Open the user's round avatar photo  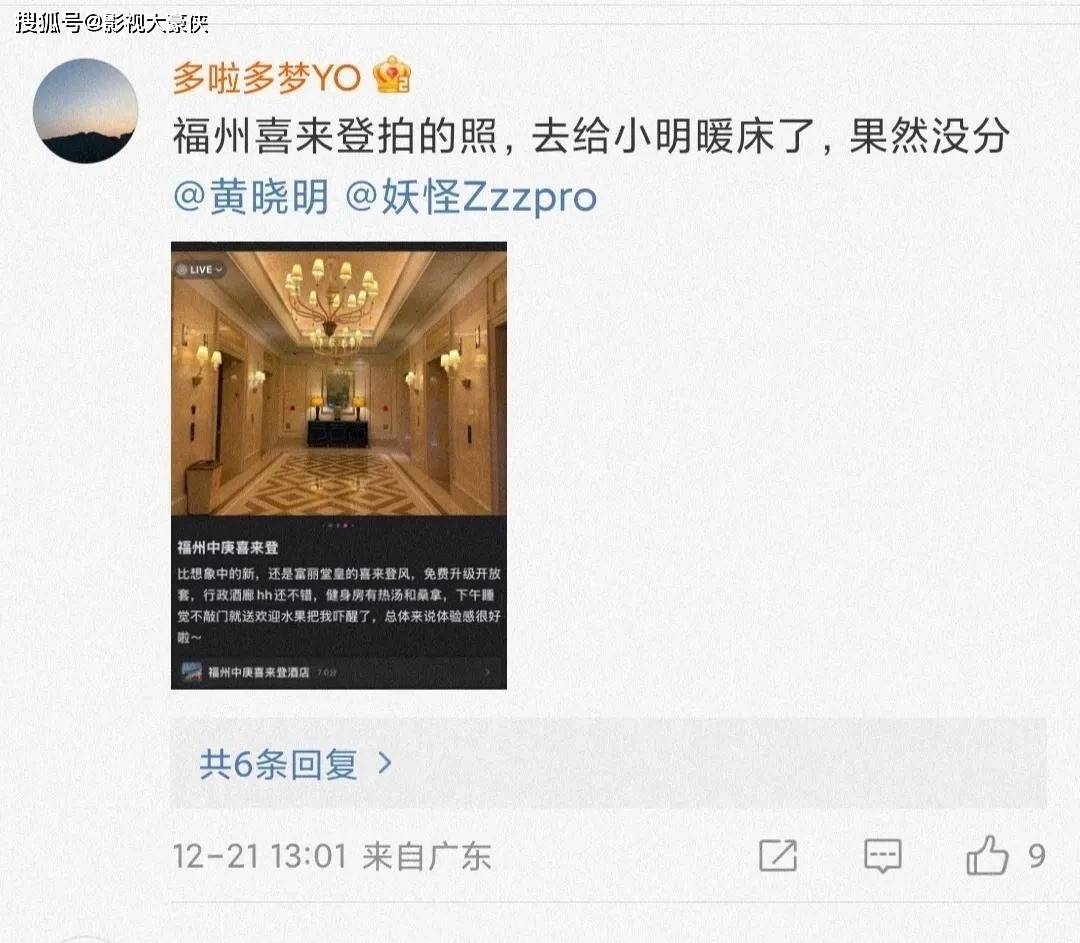click(85, 111)
